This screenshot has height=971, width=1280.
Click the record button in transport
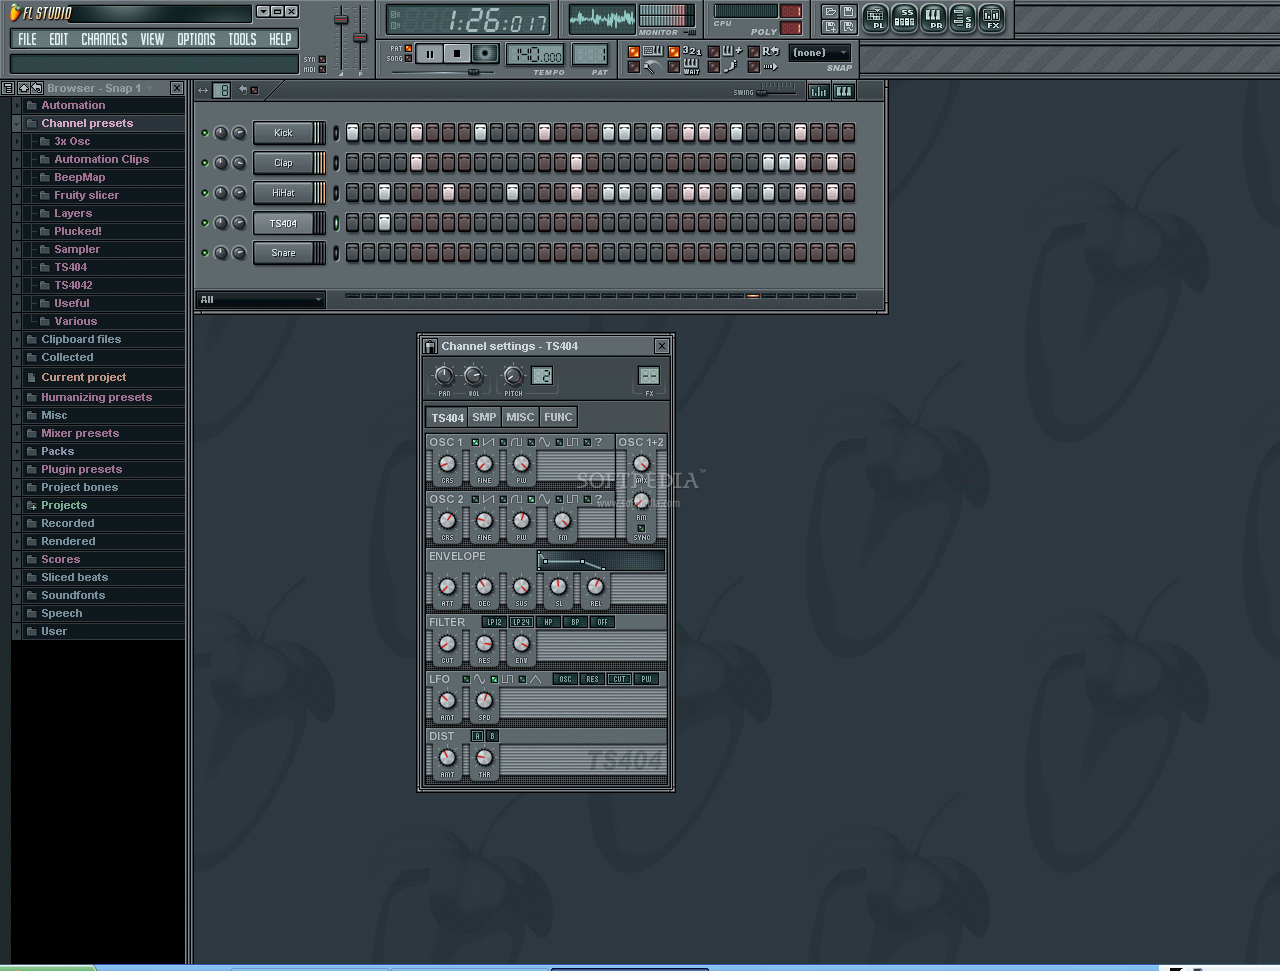pos(485,54)
